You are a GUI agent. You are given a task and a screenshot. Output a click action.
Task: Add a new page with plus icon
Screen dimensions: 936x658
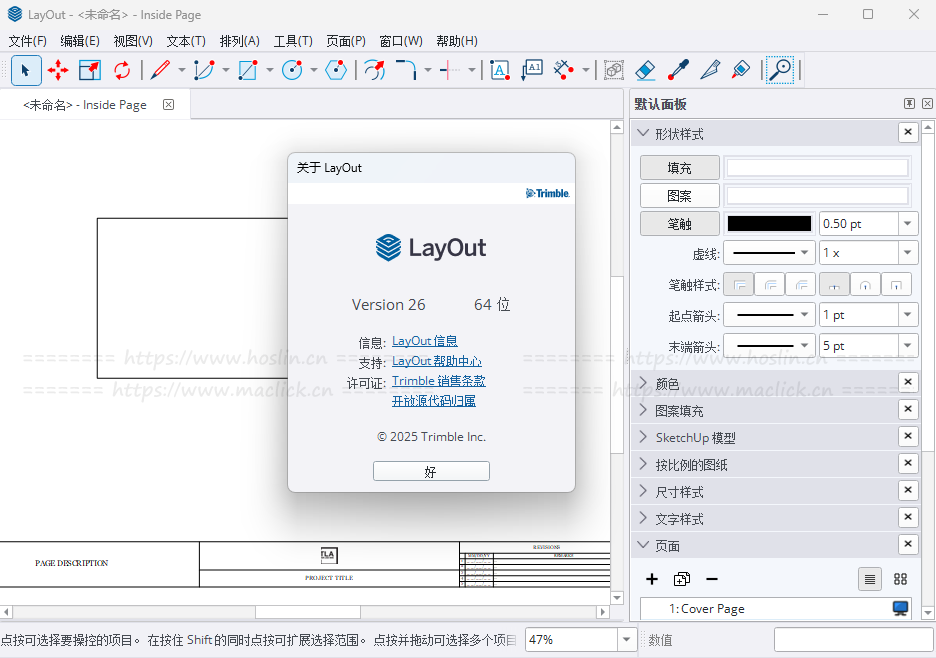click(x=652, y=579)
